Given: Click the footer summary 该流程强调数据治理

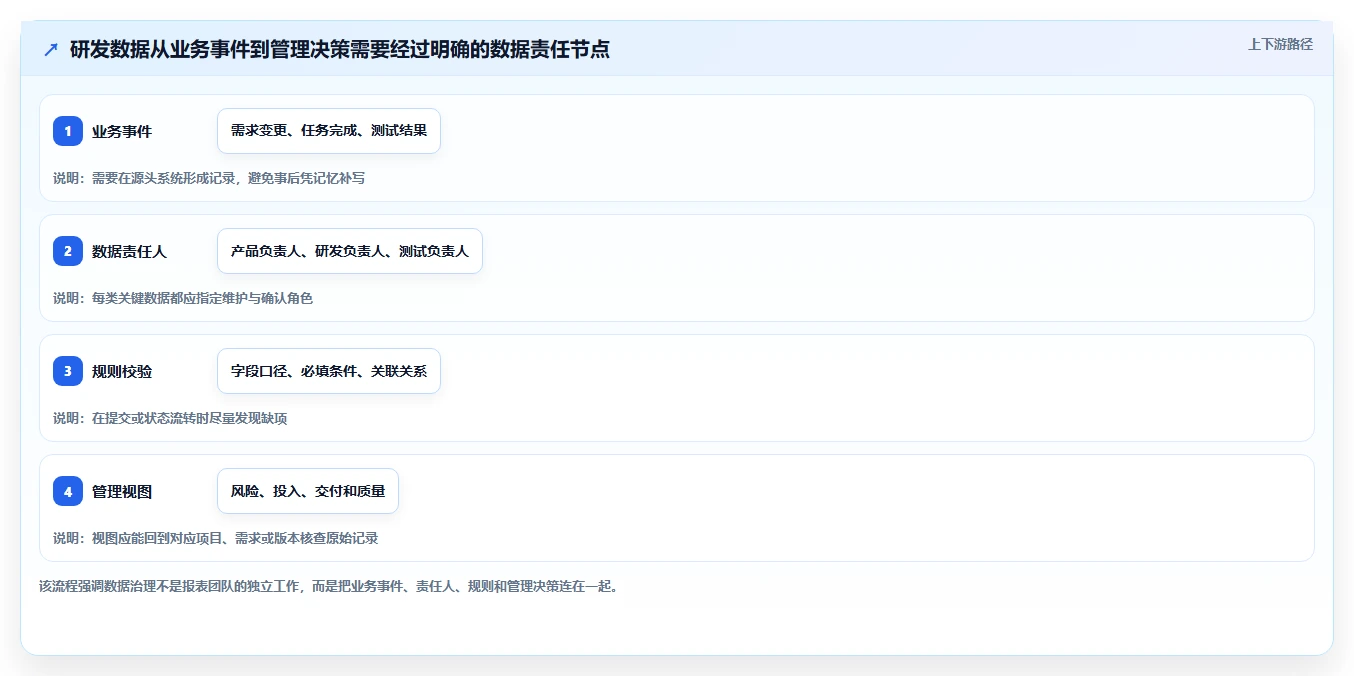Looking at the screenshot, I should pyautogui.click(x=329, y=586).
